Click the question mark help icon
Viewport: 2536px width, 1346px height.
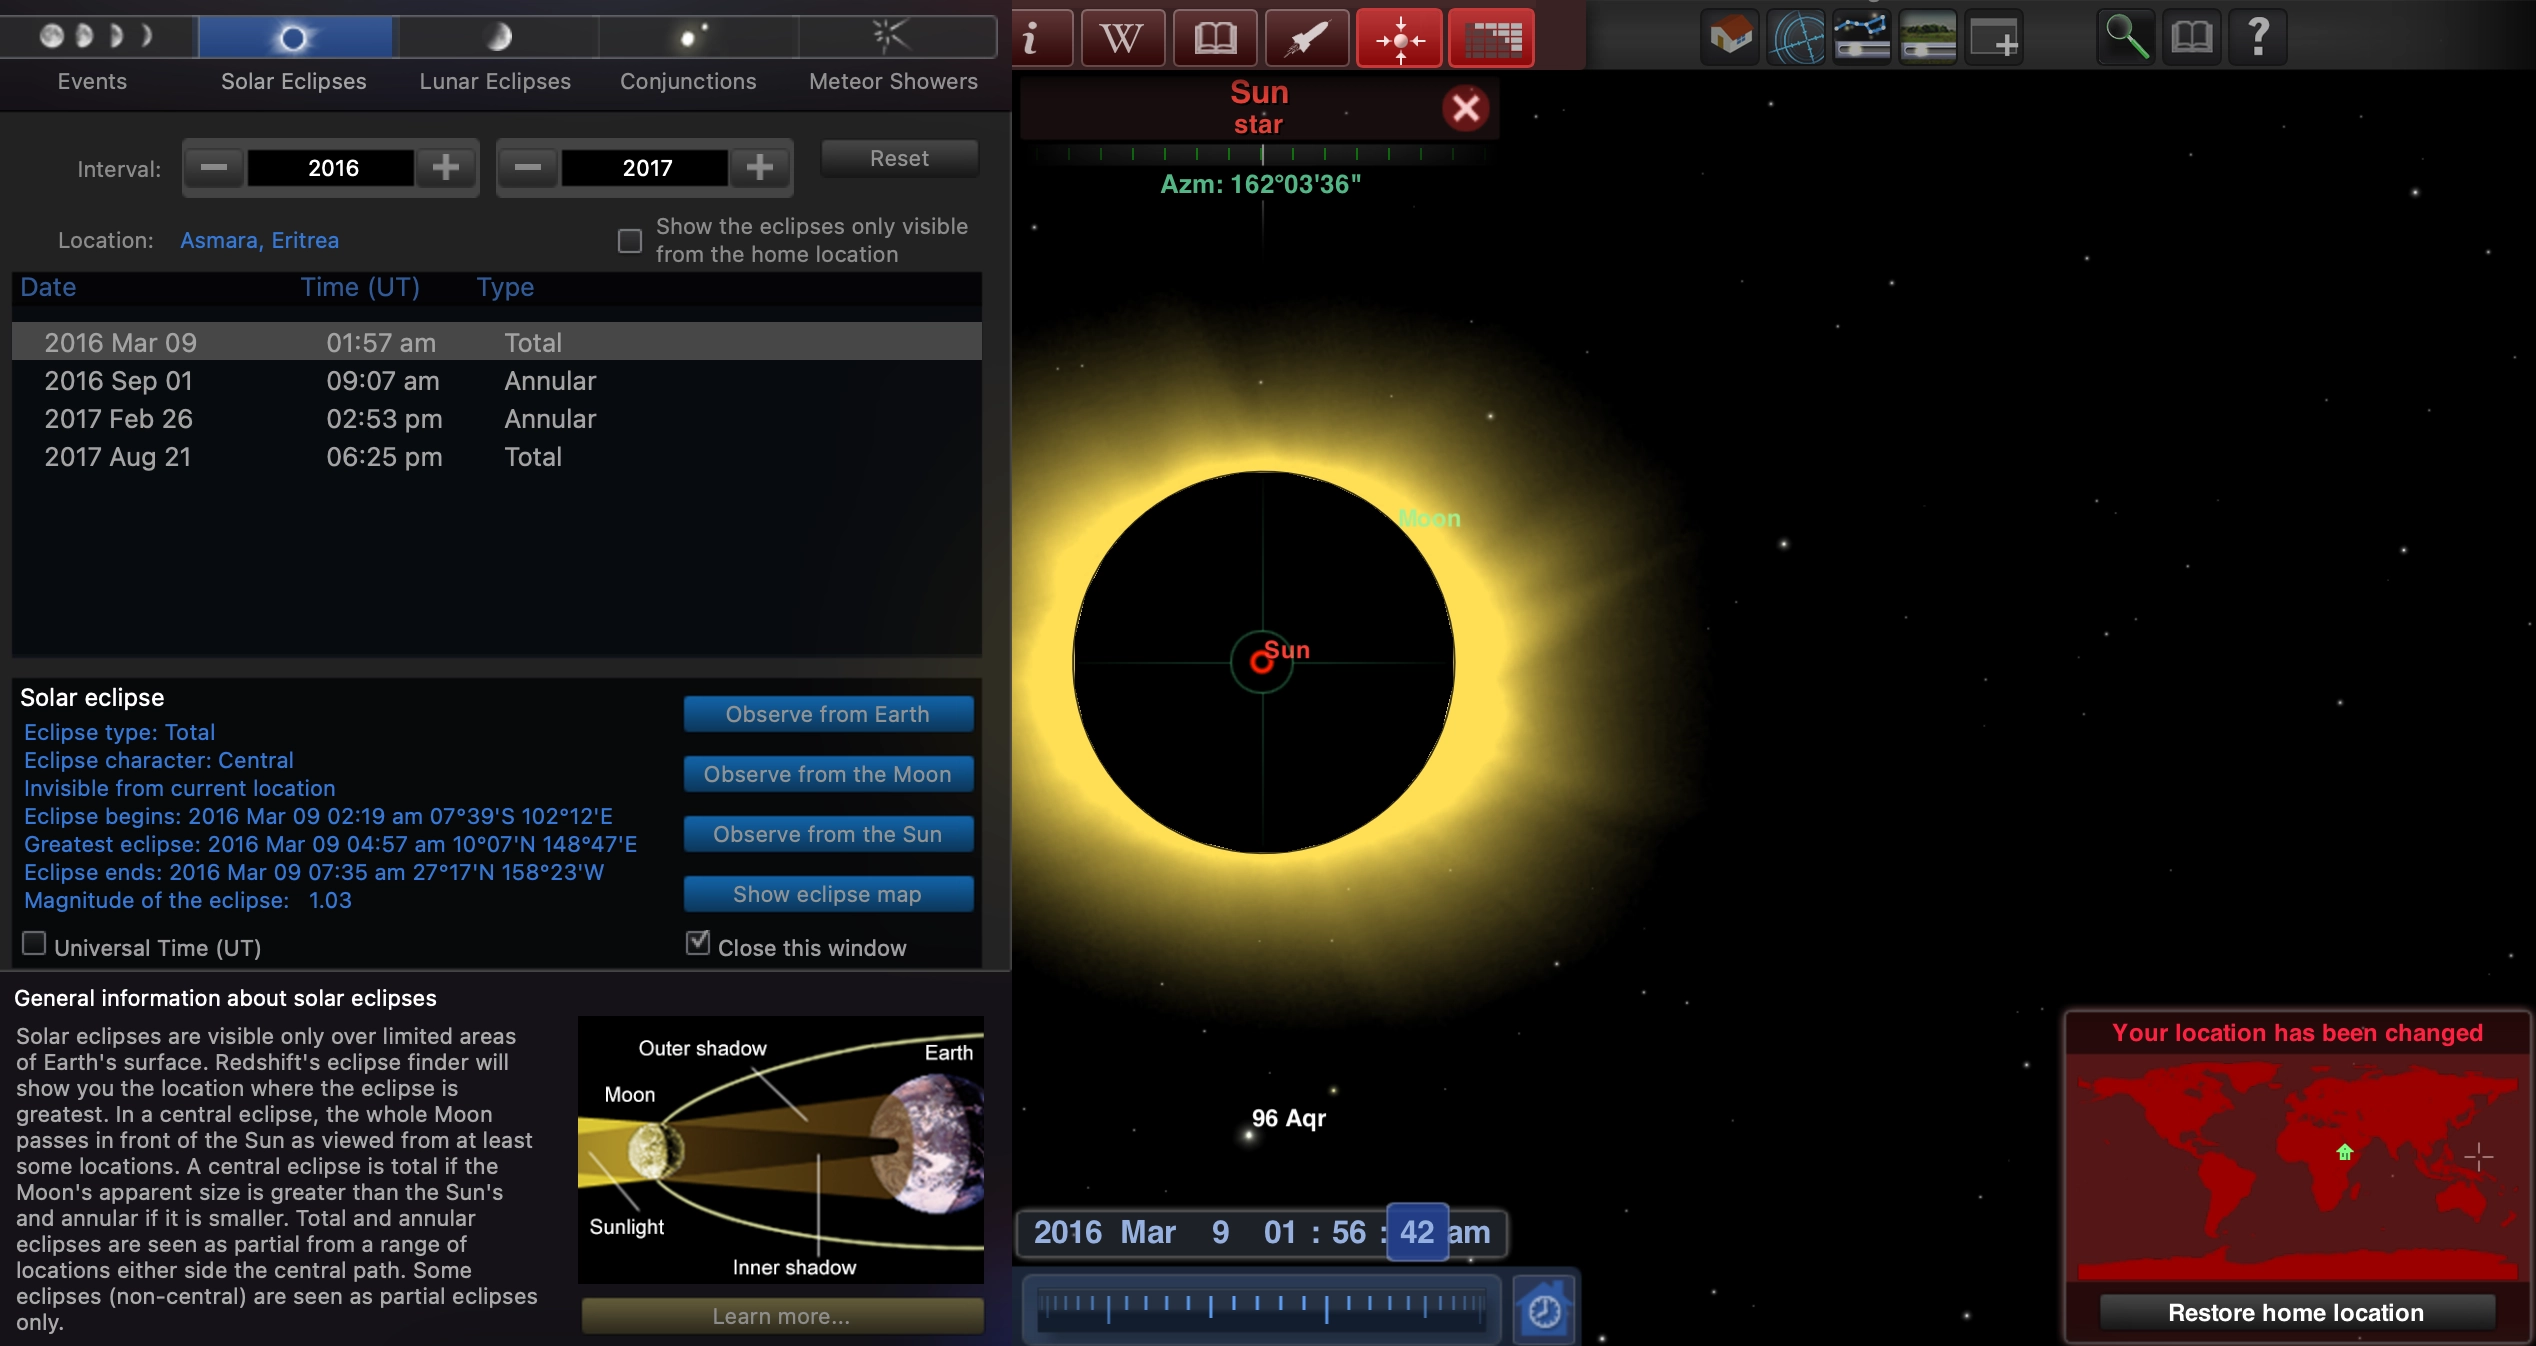[x=2257, y=38]
